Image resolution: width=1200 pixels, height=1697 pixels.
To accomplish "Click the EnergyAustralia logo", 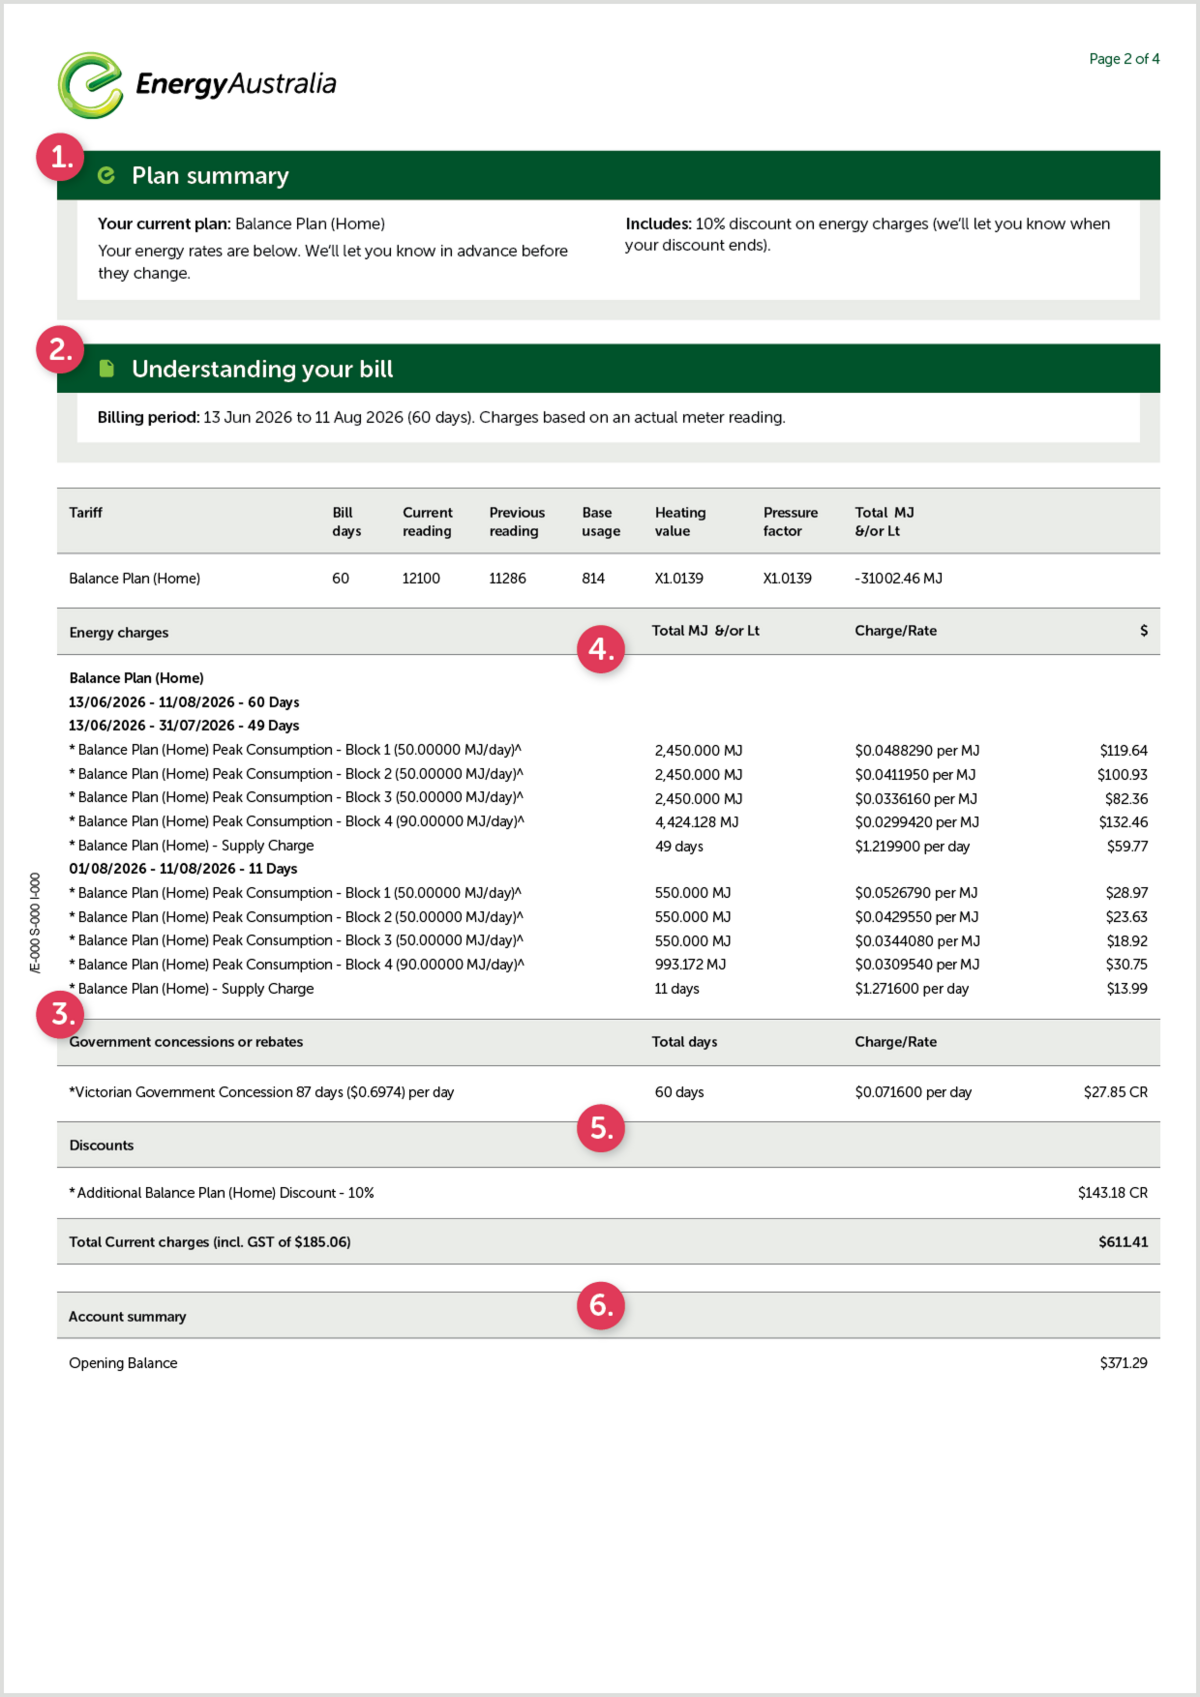I will [x=197, y=85].
